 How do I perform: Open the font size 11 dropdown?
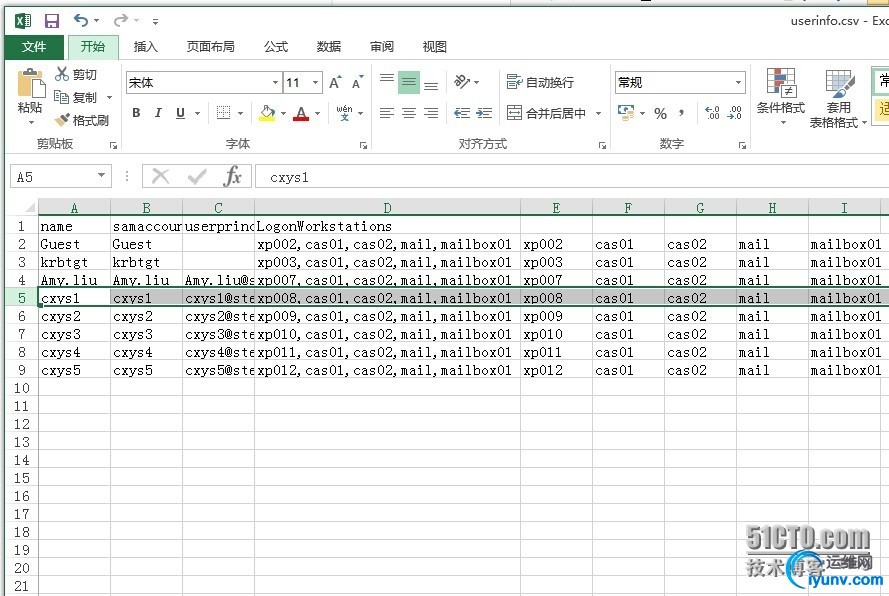point(316,83)
